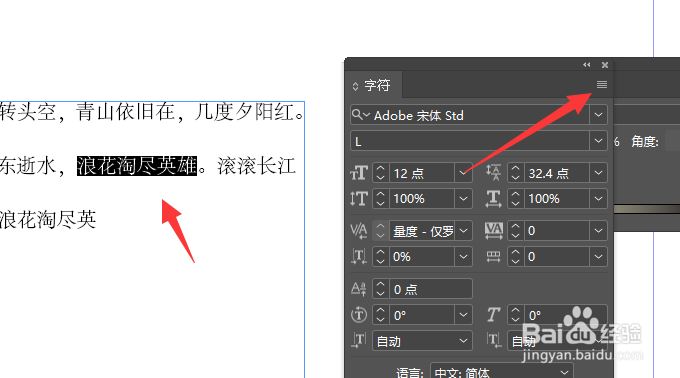This screenshot has width=680, height=378.
Task: Click the horizontal scale icon
Action: (493, 199)
